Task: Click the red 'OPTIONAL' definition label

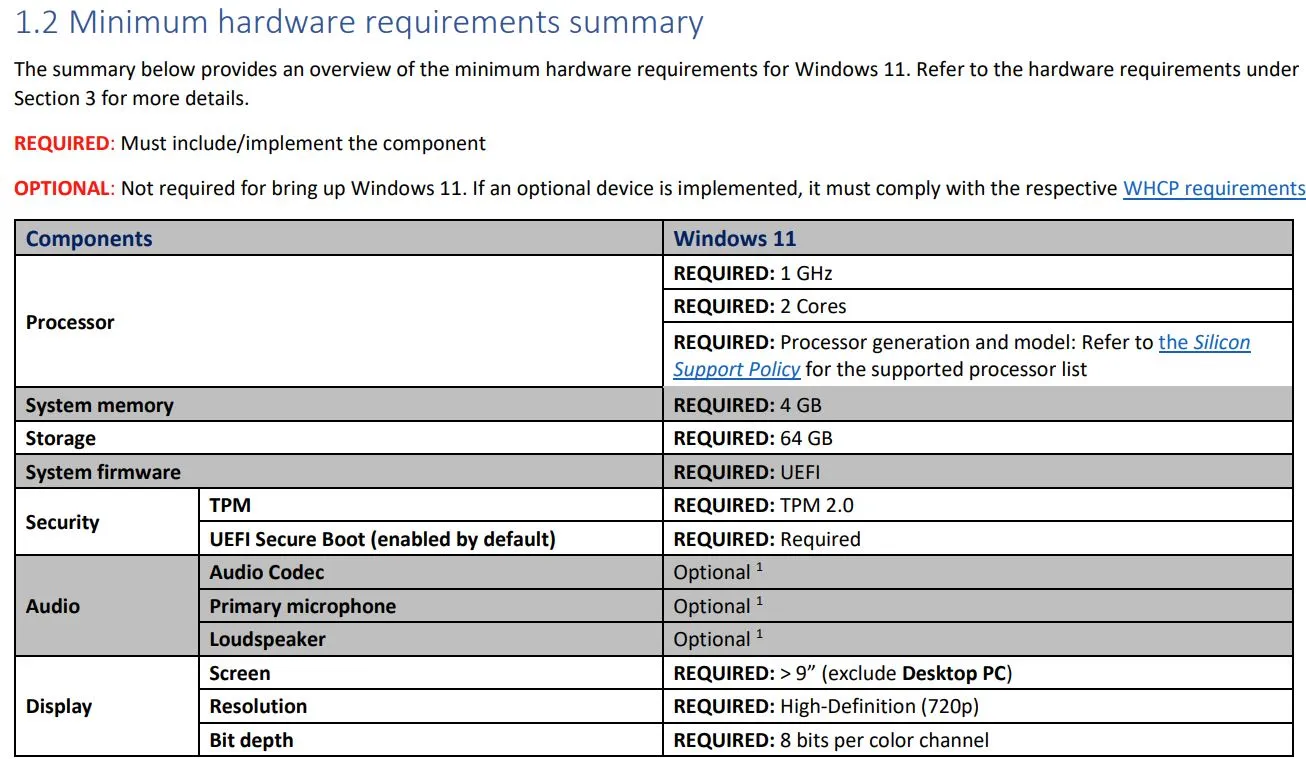Action: 61,188
